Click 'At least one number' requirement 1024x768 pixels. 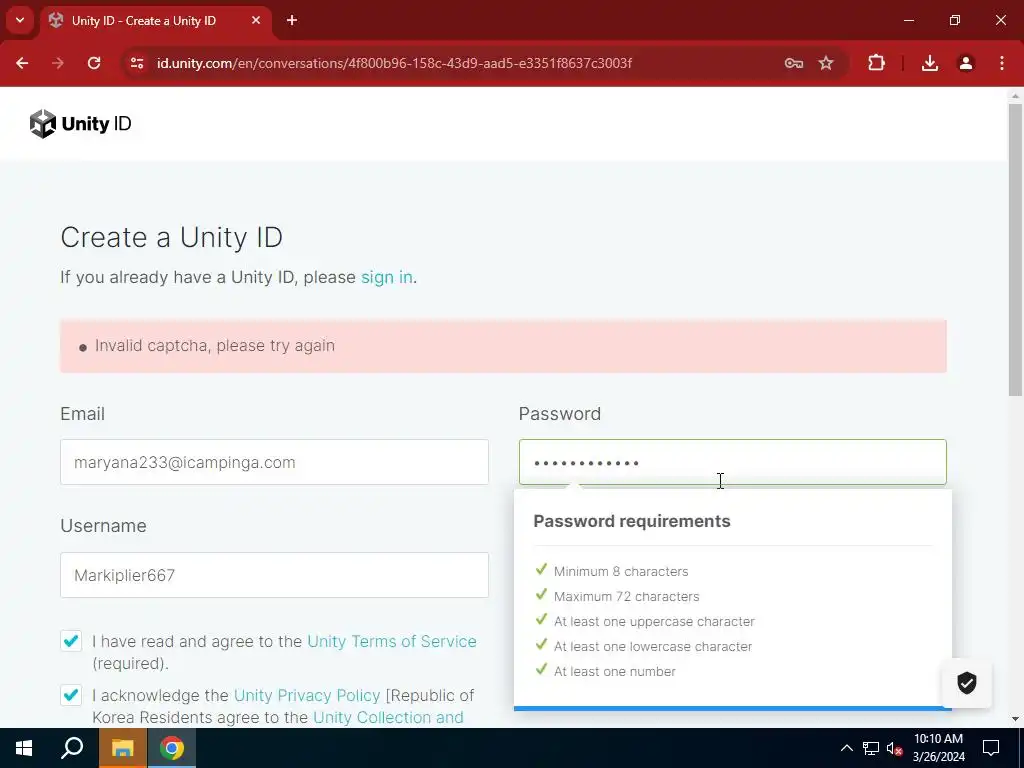tap(615, 671)
